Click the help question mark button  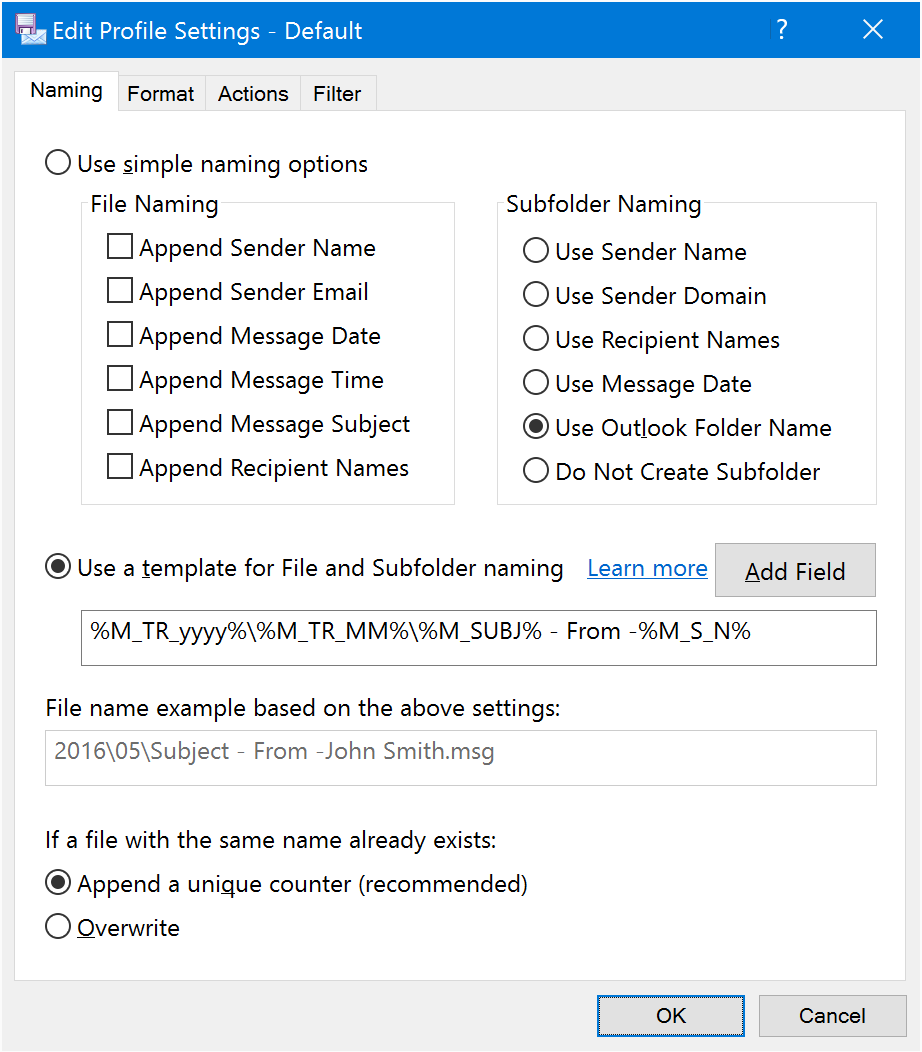782,30
